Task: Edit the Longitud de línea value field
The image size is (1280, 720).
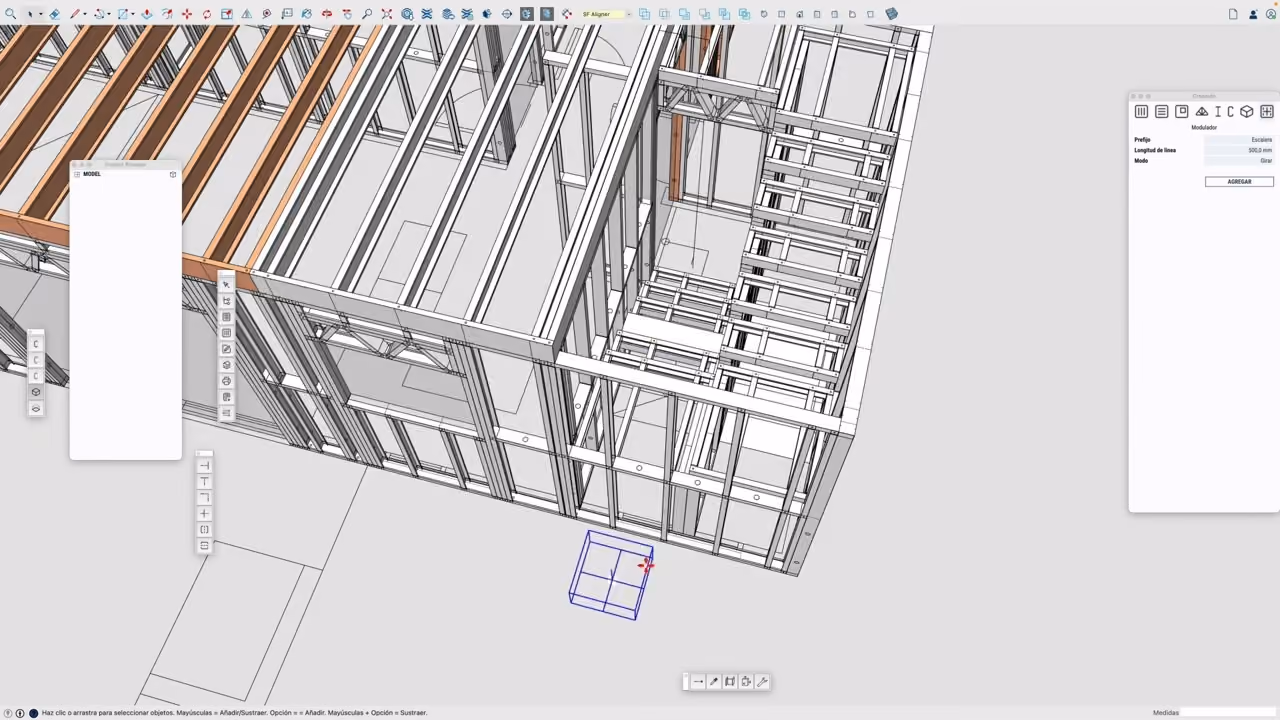Action: pos(1239,150)
